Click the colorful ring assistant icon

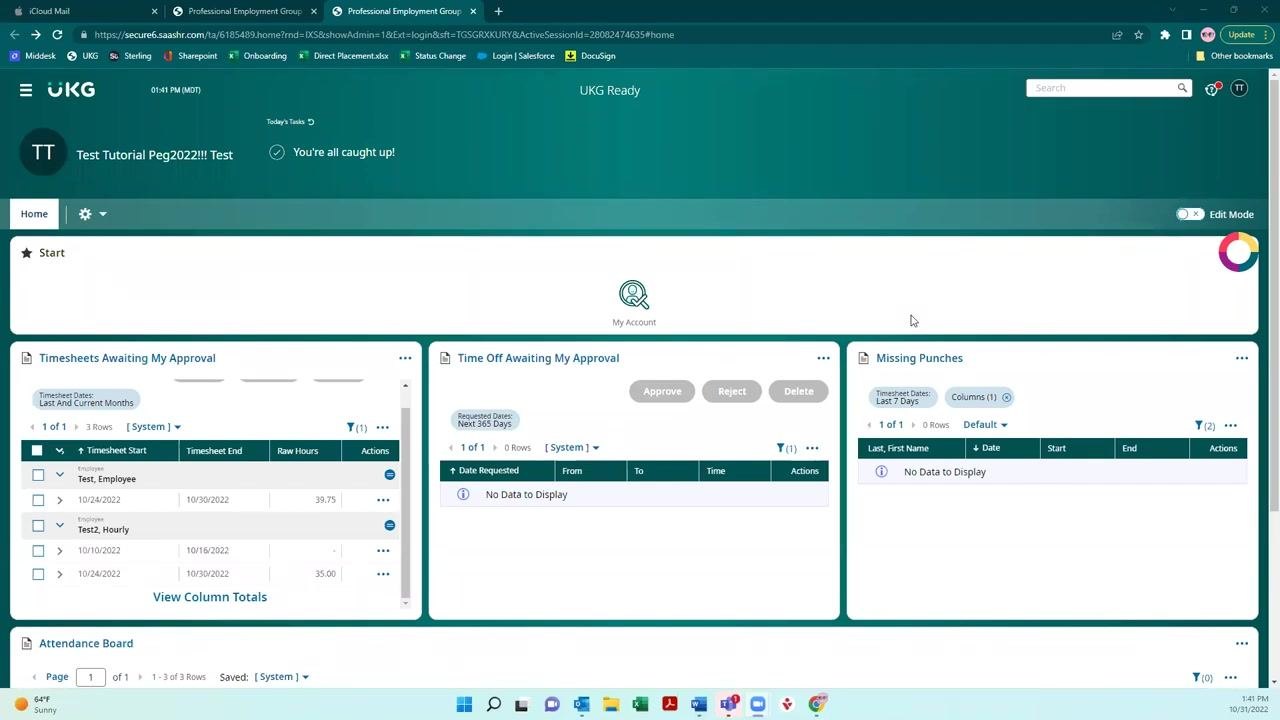1238,252
